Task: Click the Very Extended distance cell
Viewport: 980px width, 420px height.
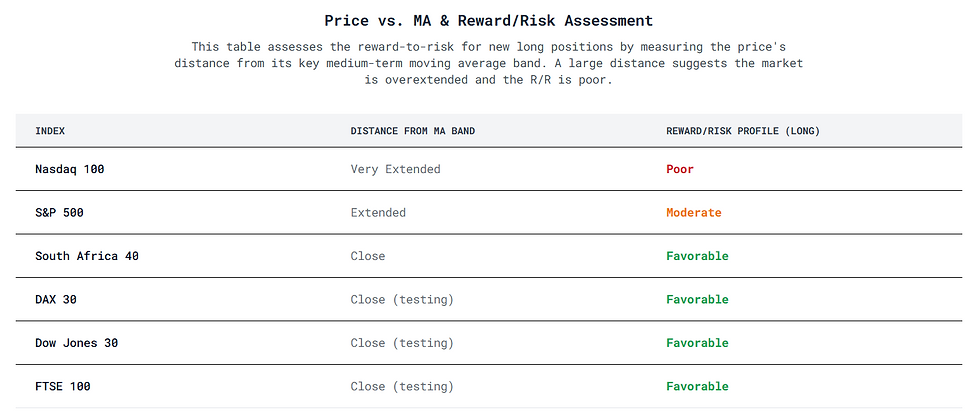Action: (x=396, y=169)
